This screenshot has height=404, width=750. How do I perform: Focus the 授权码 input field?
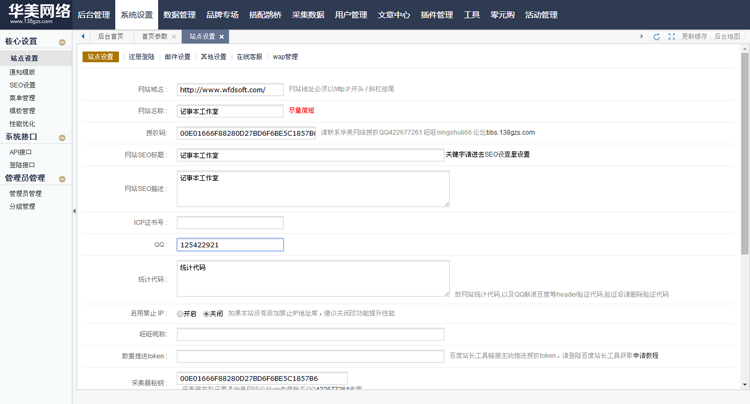(246, 133)
